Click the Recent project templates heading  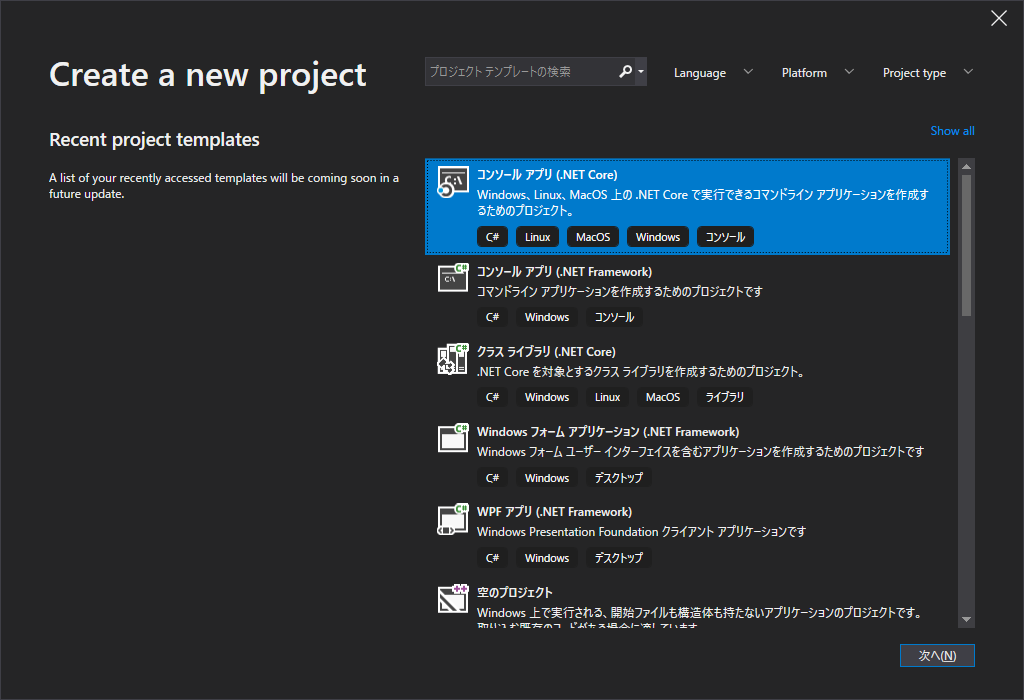tap(154, 140)
